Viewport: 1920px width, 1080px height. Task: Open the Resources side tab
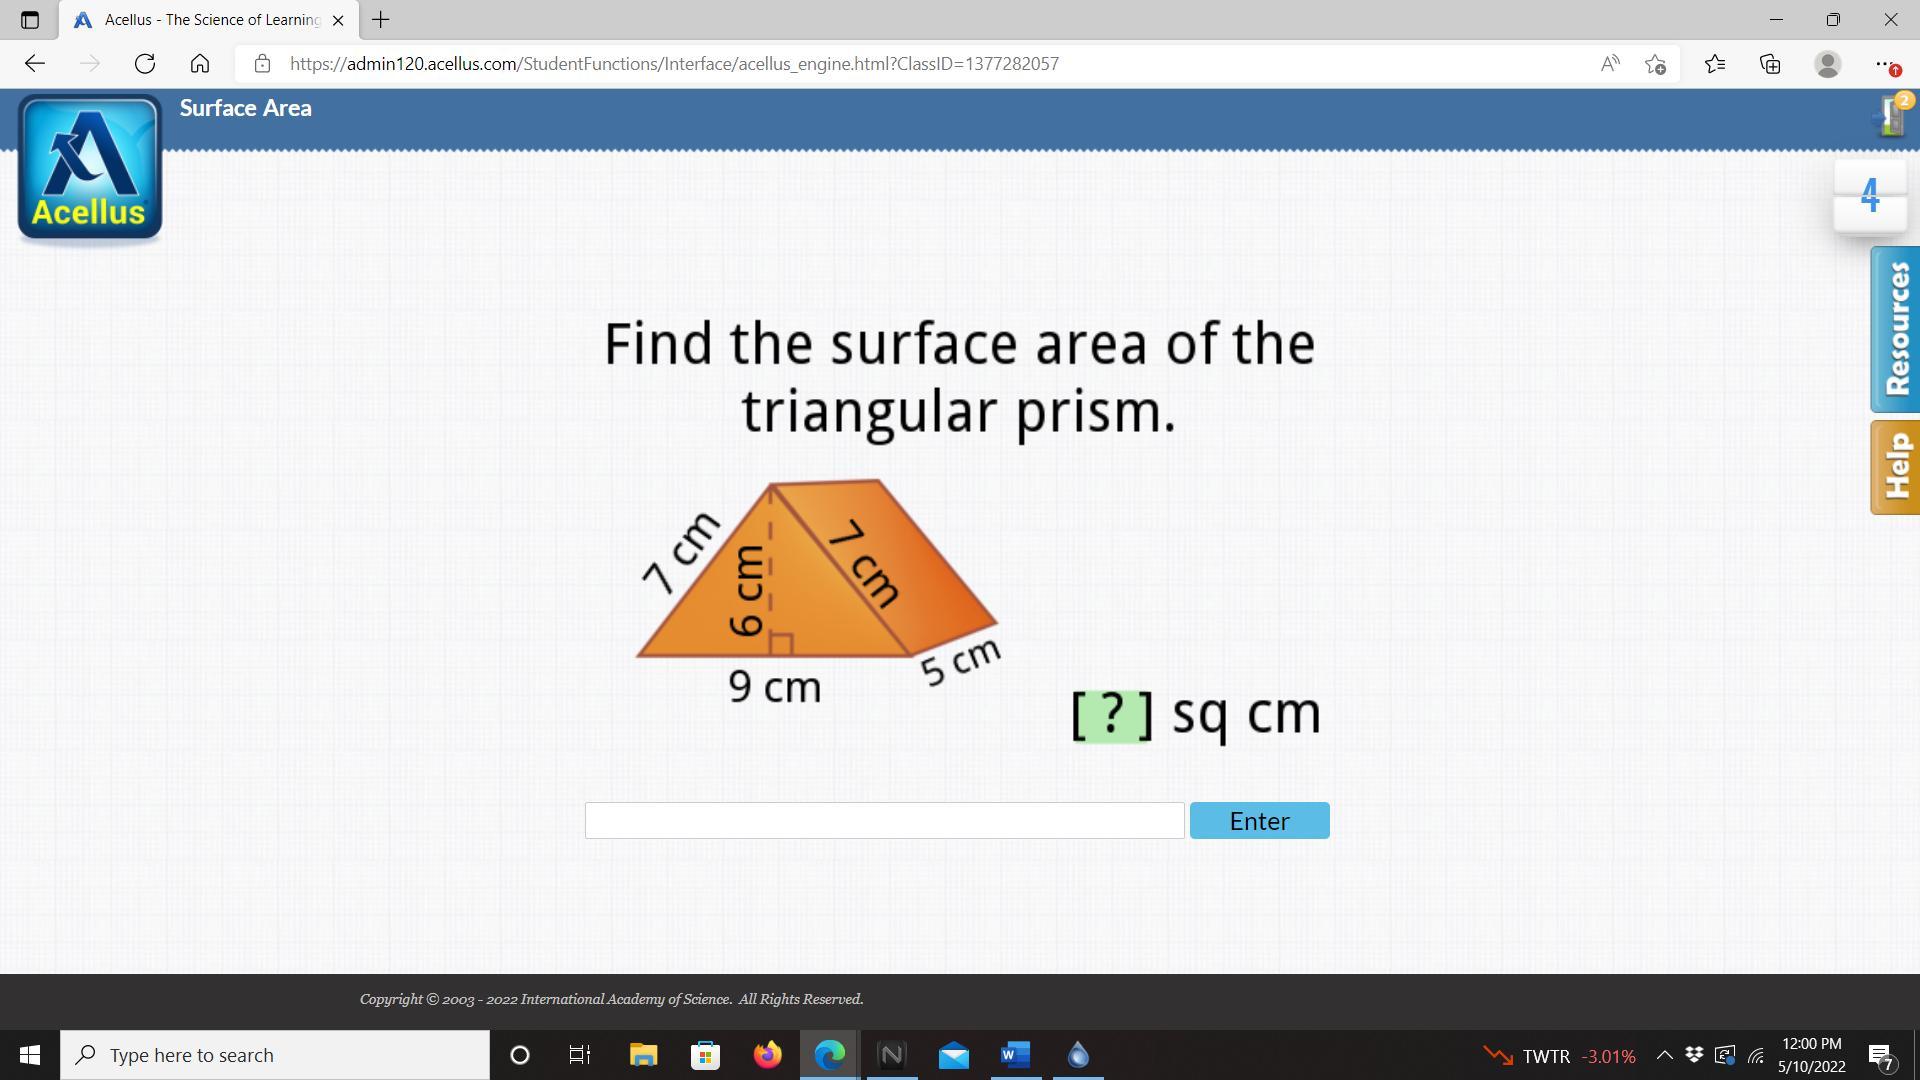coord(1895,329)
